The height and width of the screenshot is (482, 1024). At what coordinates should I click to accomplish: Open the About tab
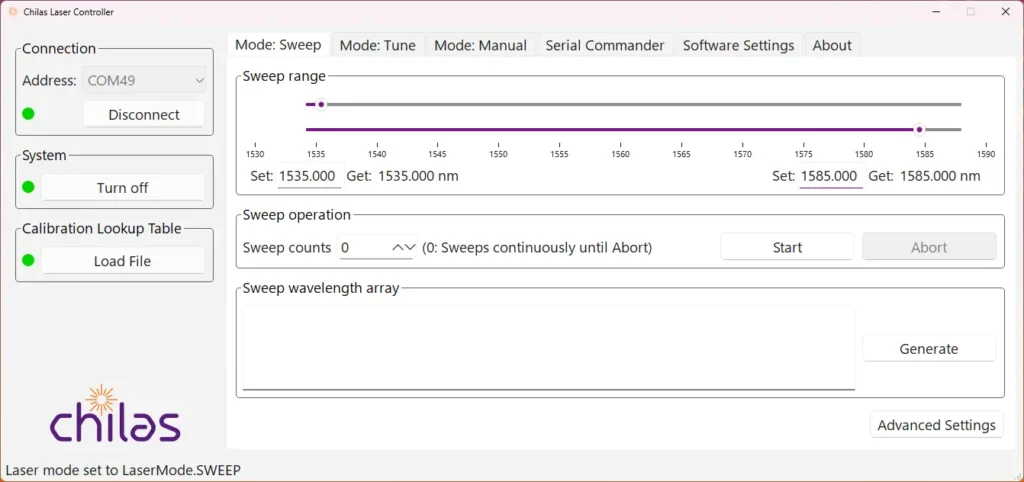click(x=832, y=46)
